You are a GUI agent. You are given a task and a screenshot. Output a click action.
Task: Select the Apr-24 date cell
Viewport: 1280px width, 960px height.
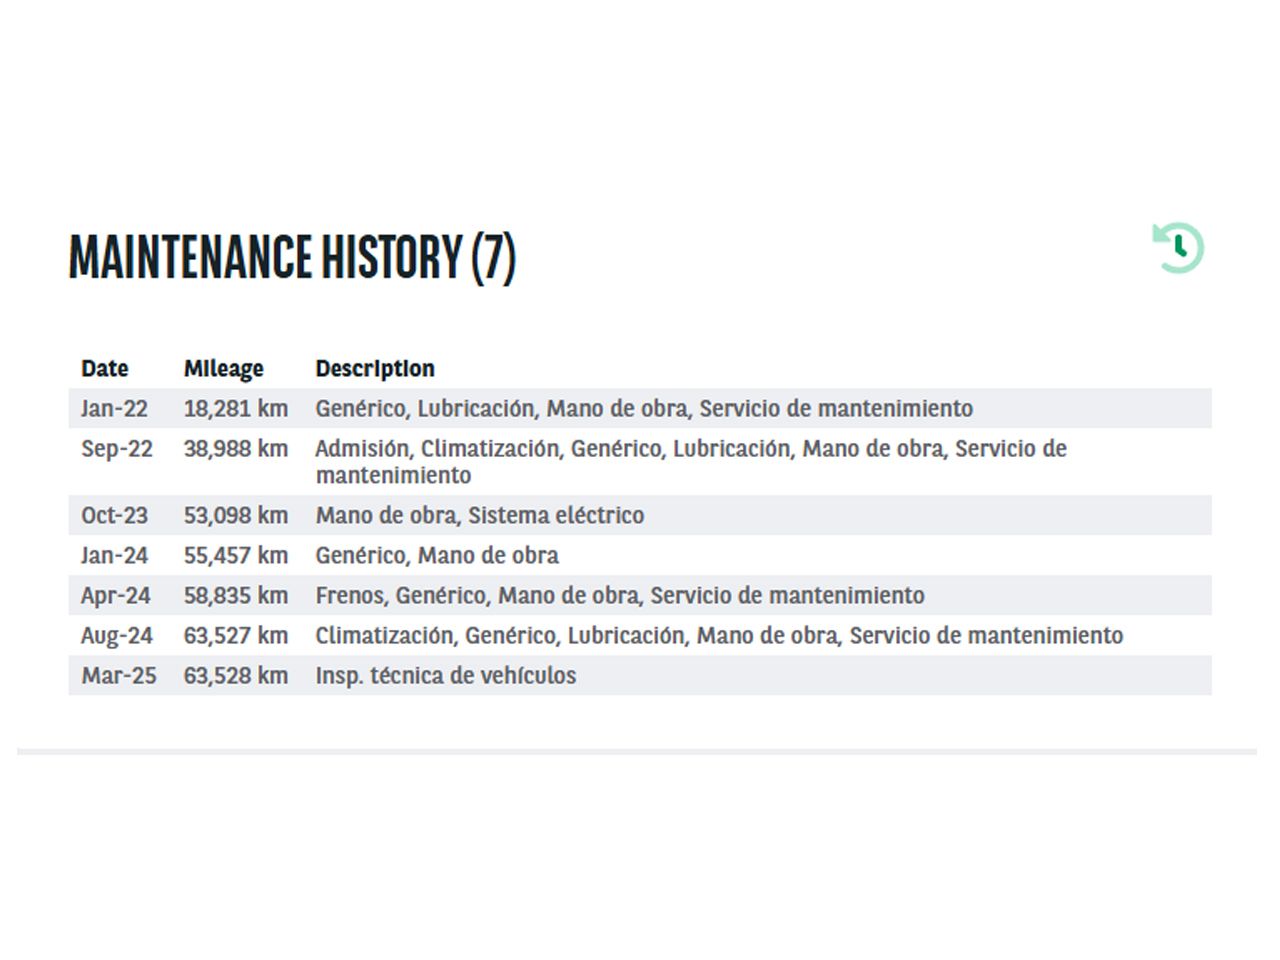click(x=116, y=596)
